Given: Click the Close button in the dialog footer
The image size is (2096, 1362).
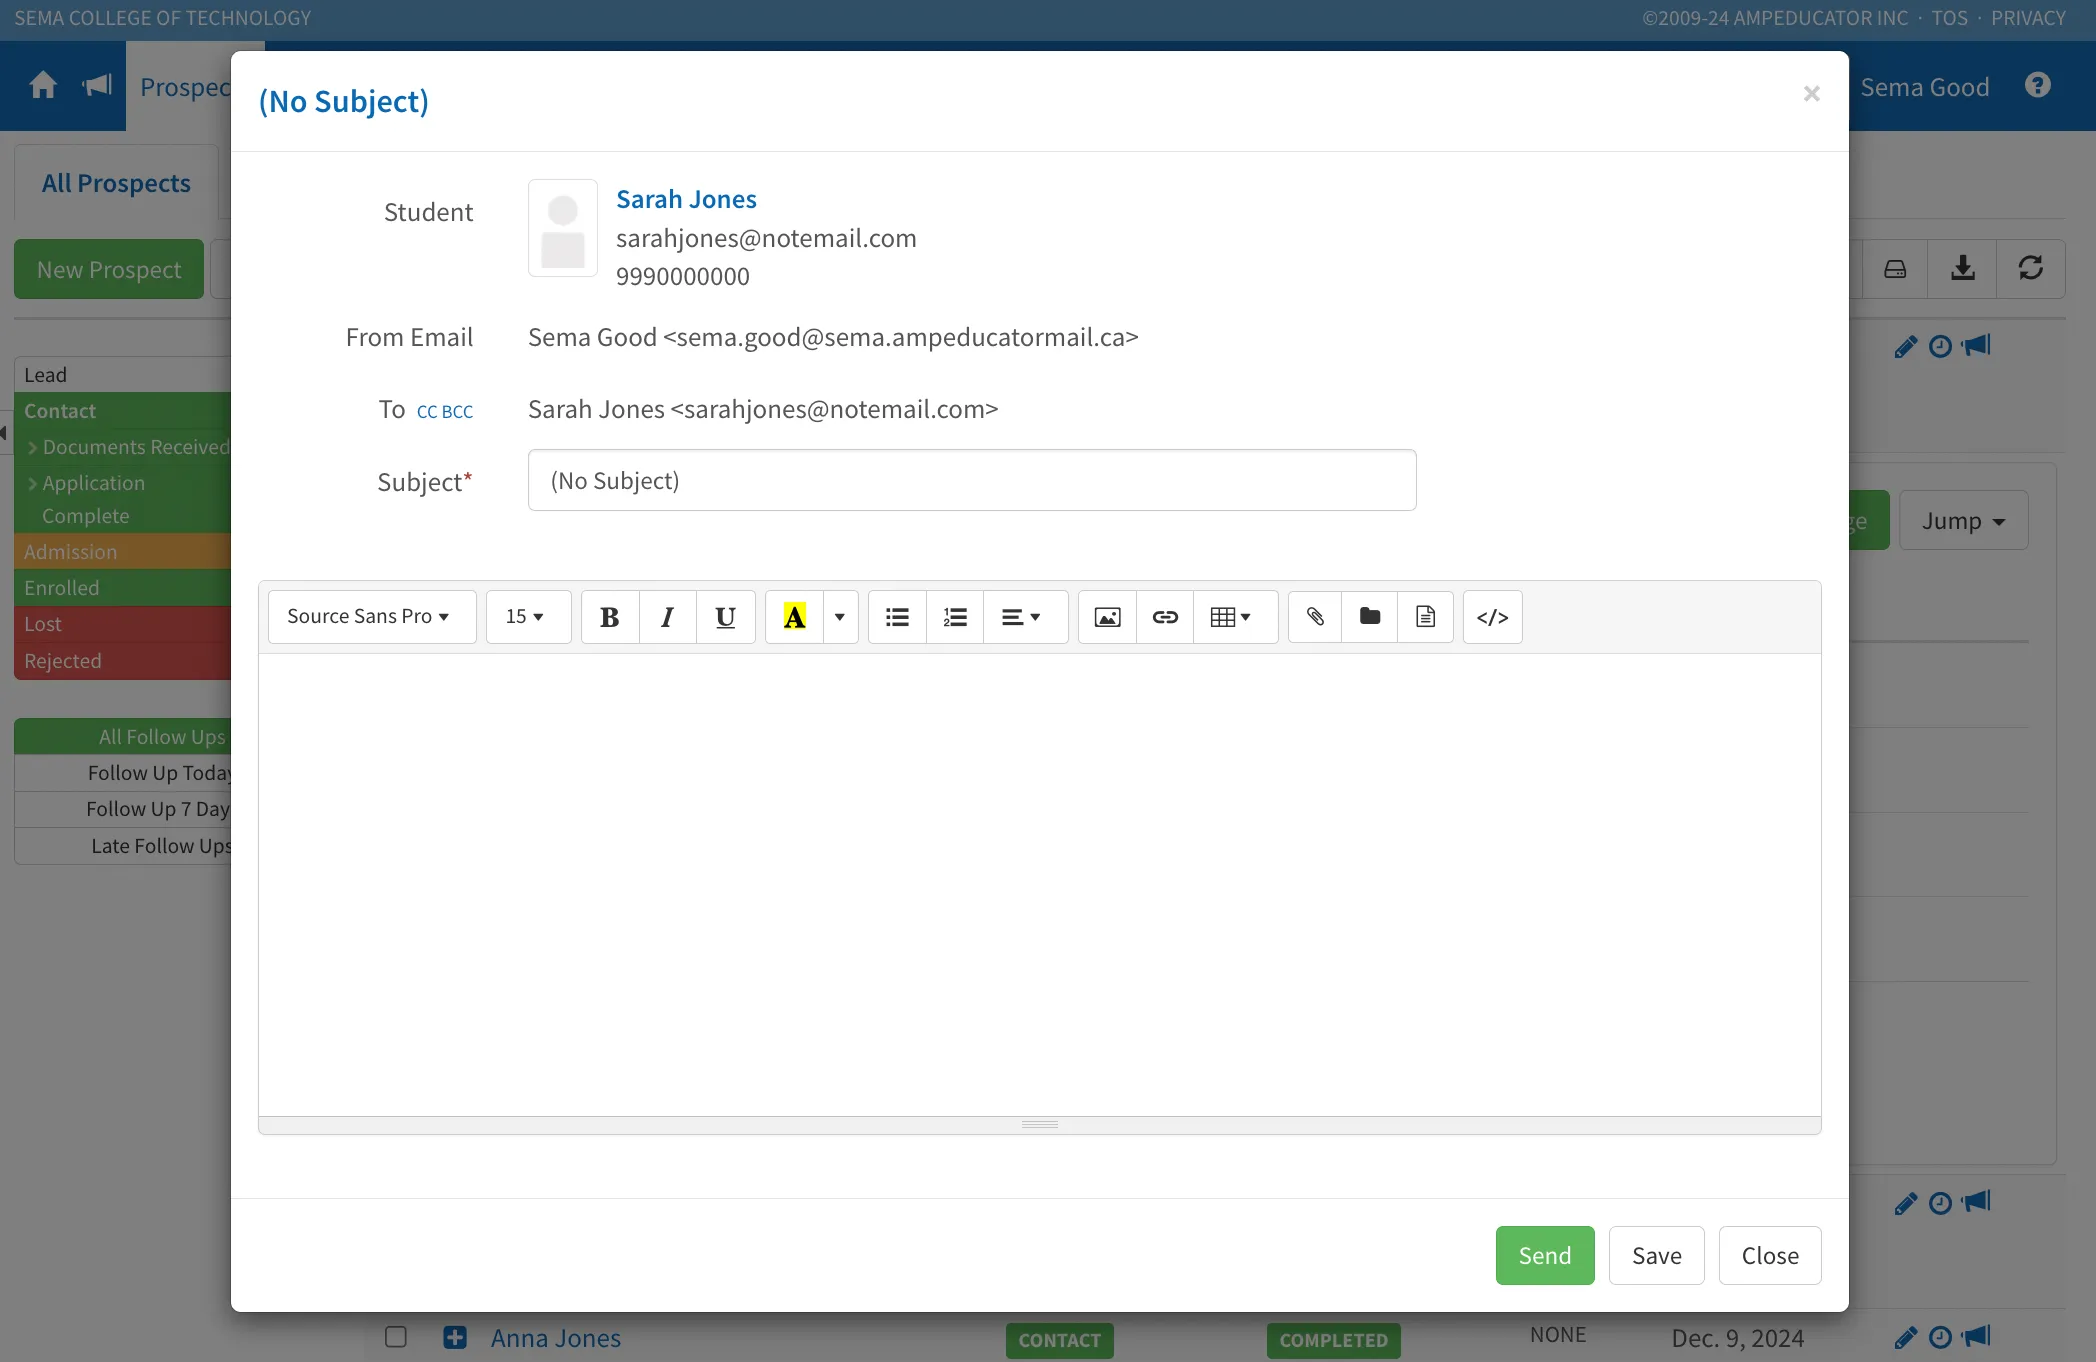Looking at the screenshot, I should click(1770, 1256).
